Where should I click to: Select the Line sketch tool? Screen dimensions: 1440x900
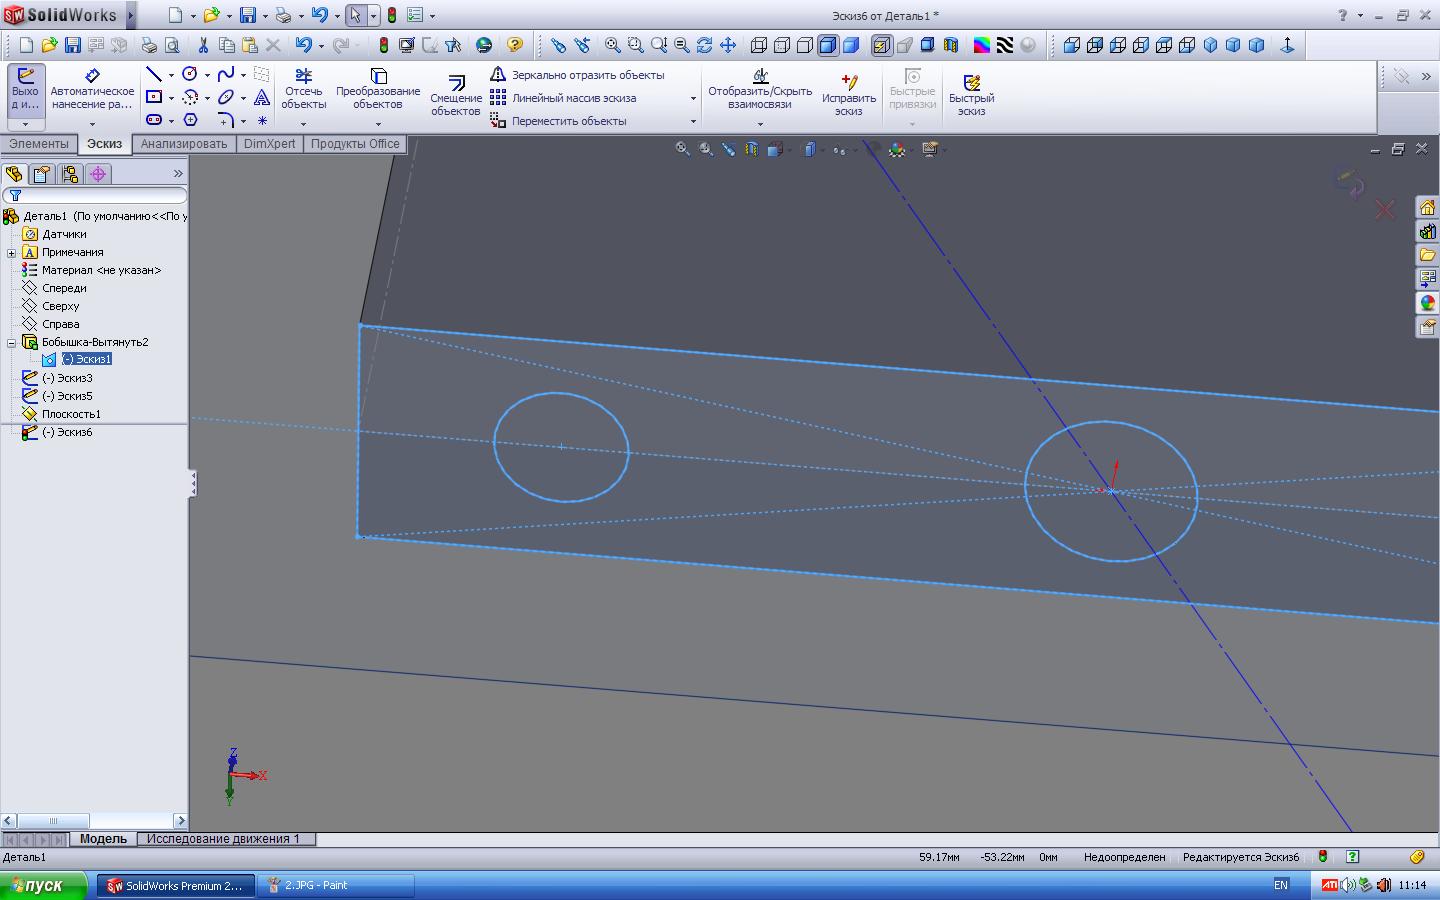[154, 75]
